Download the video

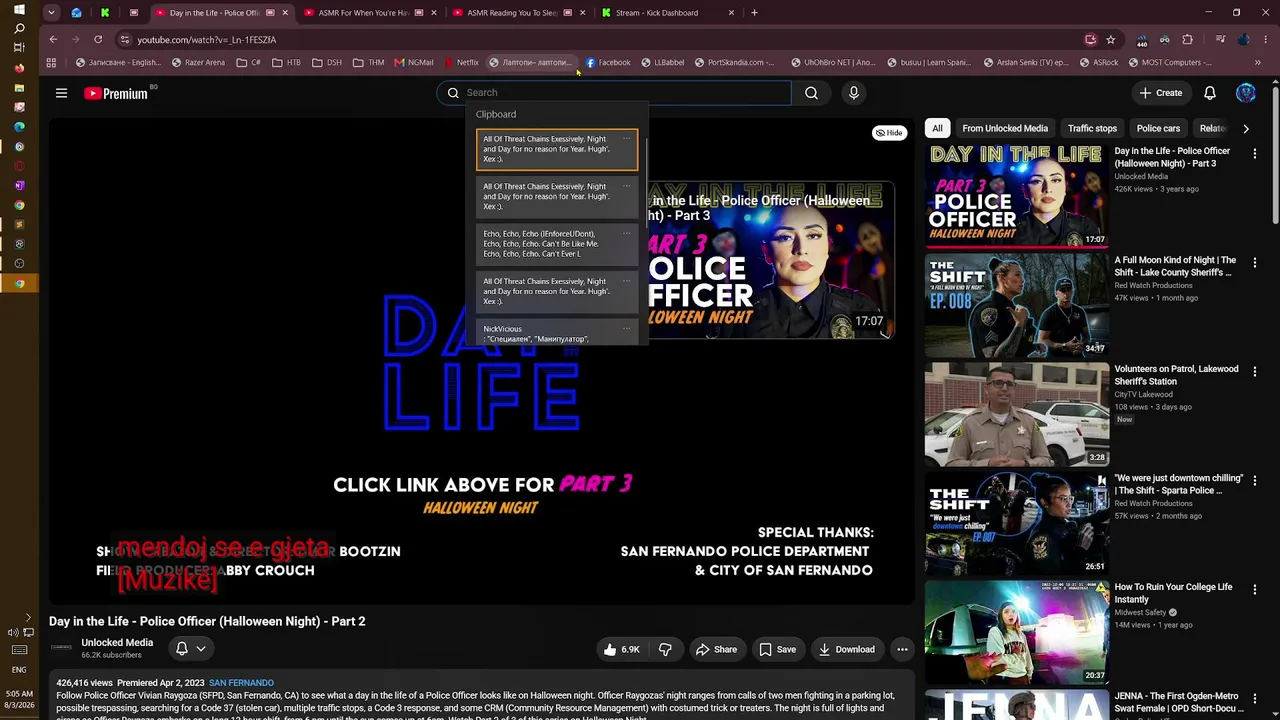click(x=846, y=649)
